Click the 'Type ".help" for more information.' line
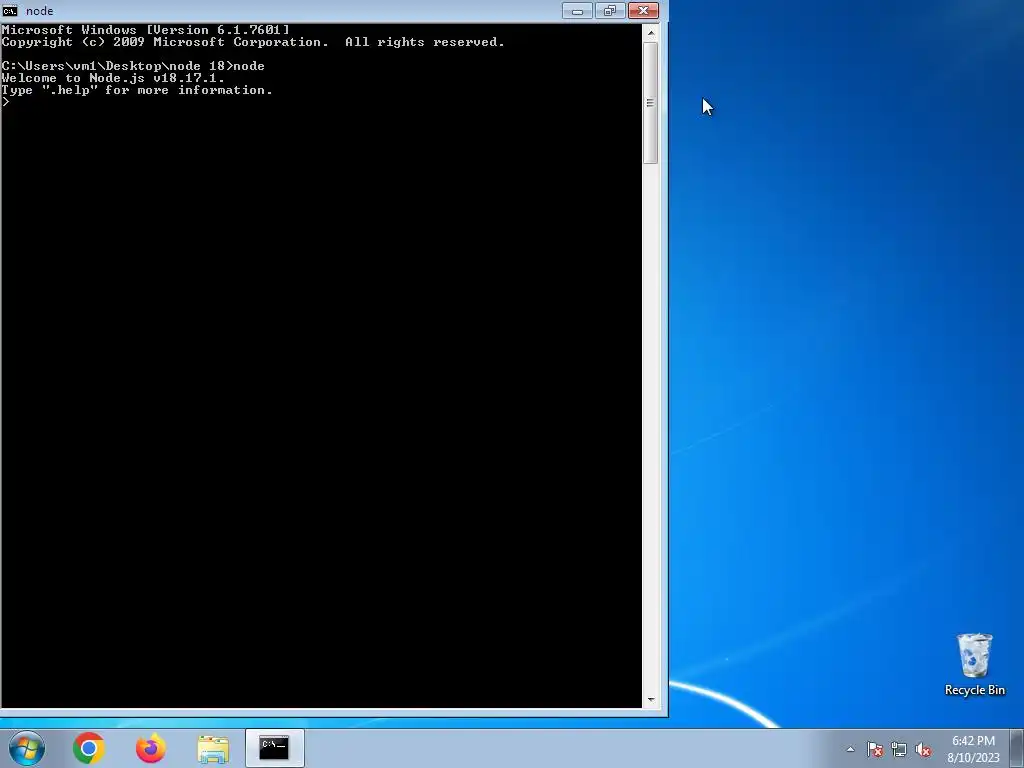This screenshot has height=768, width=1024. pyautogui.click(x=137, y=90)
